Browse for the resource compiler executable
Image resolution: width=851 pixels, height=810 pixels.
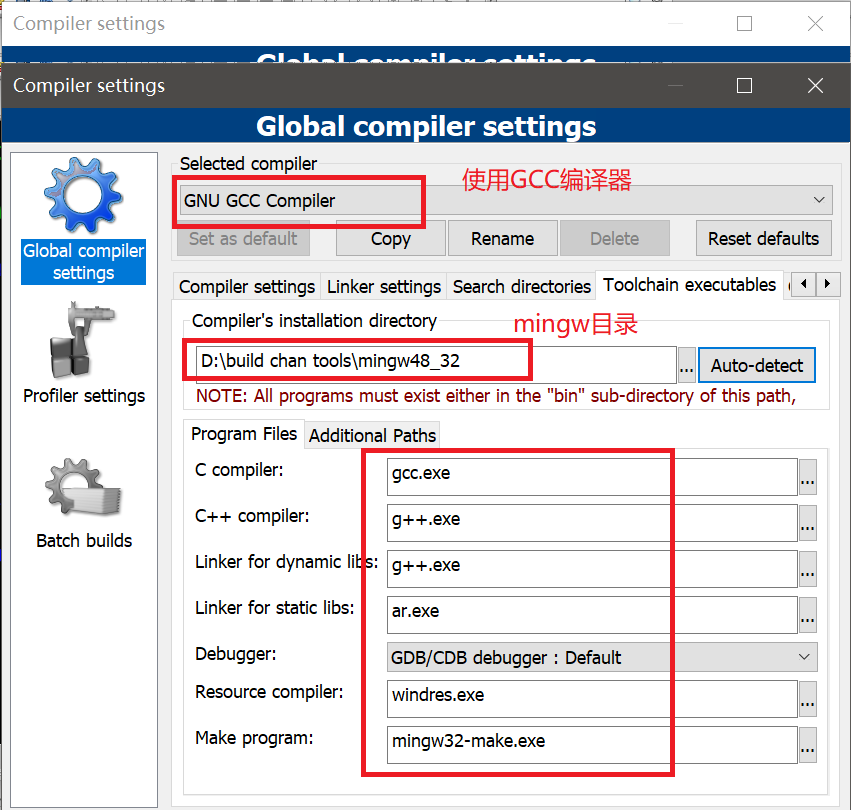coord(807,699)
